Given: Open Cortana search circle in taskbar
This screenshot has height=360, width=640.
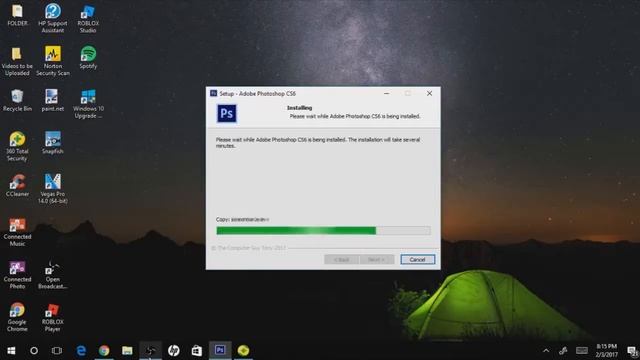Looking at the screenshot, I should tap(34, 351).
